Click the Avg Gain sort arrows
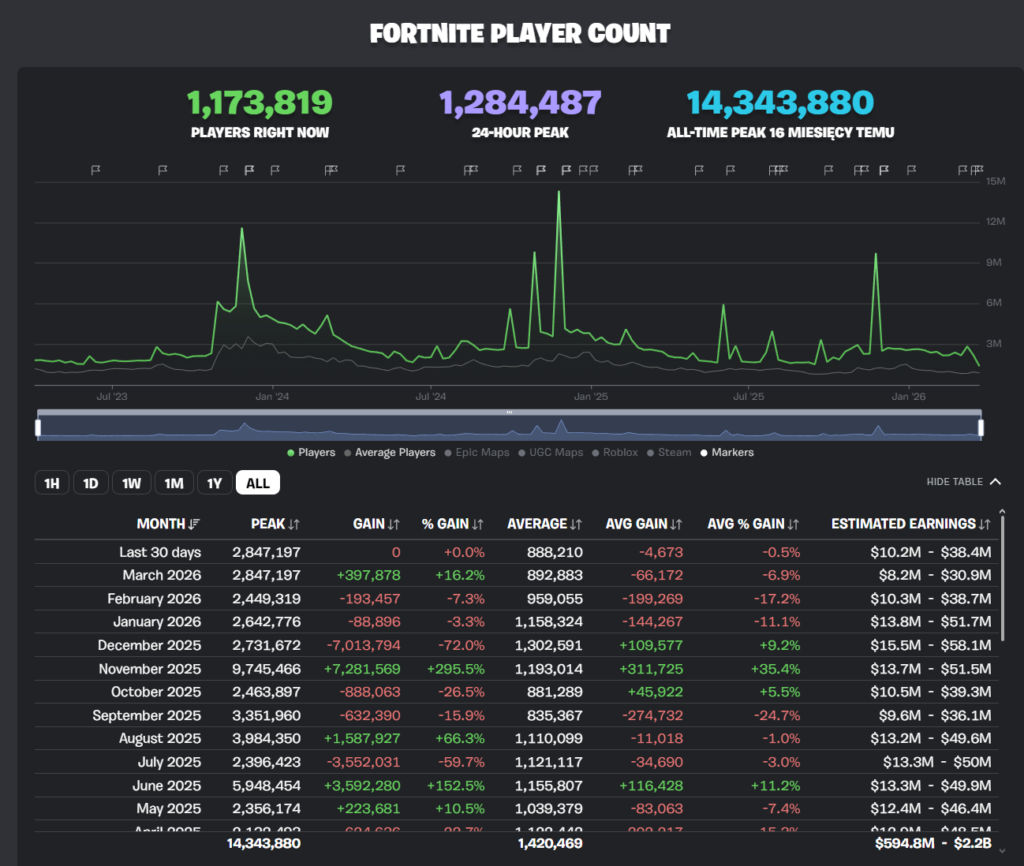Screen dimensions: 1024x866 pos(676,524)
